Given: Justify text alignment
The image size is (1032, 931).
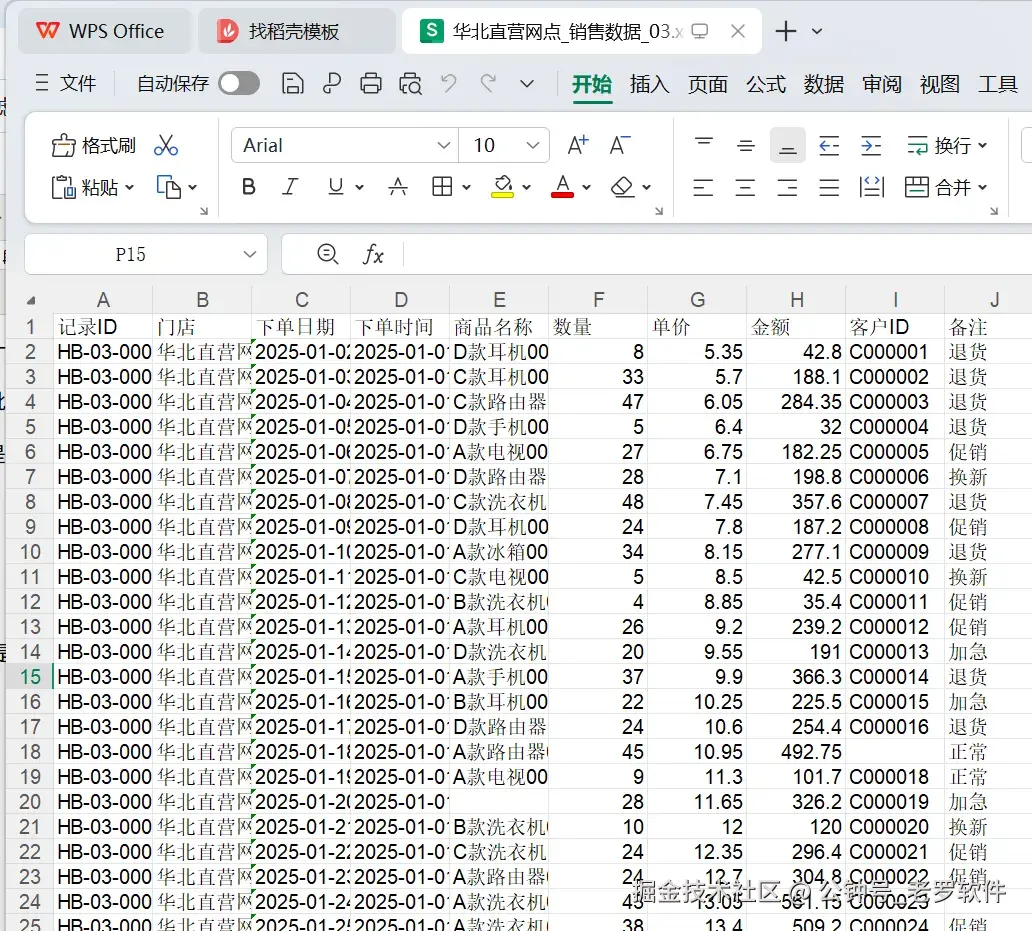Looking at the screenshot, I should (x=829, y=188).
